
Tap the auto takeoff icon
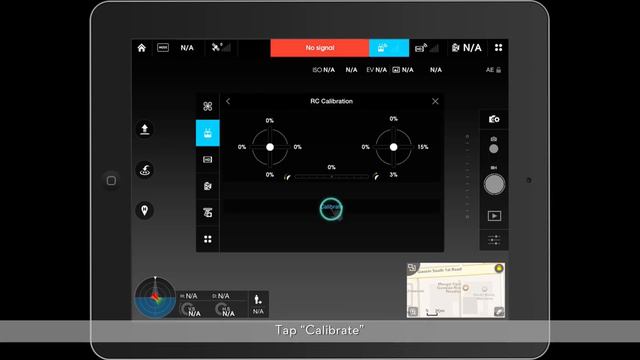coord(144,129)
